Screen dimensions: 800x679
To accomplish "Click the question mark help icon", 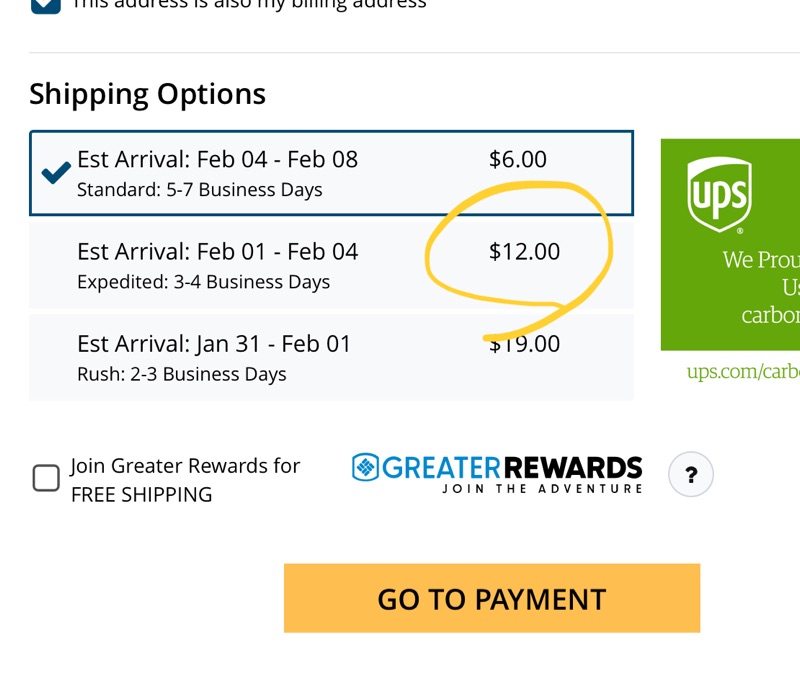I will 690,475.
